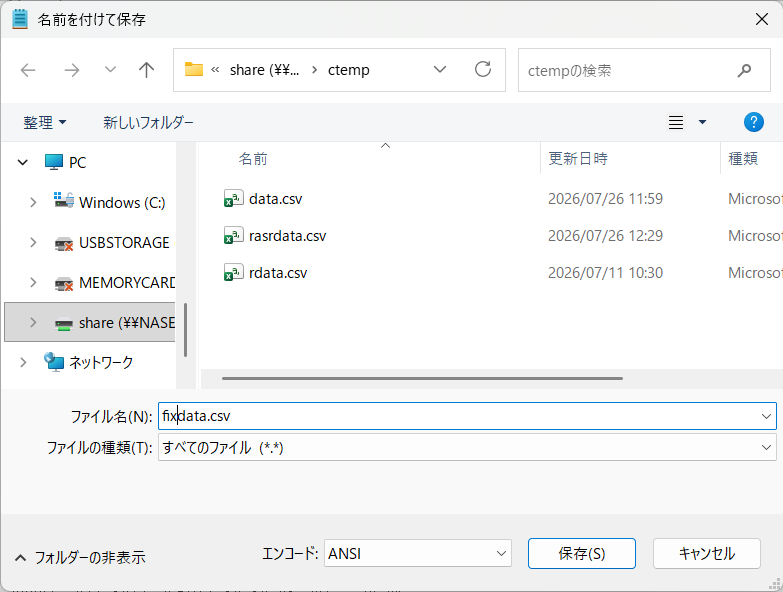Go up one folder level
Screen dimensions: 783x592
tap(146, 70)
